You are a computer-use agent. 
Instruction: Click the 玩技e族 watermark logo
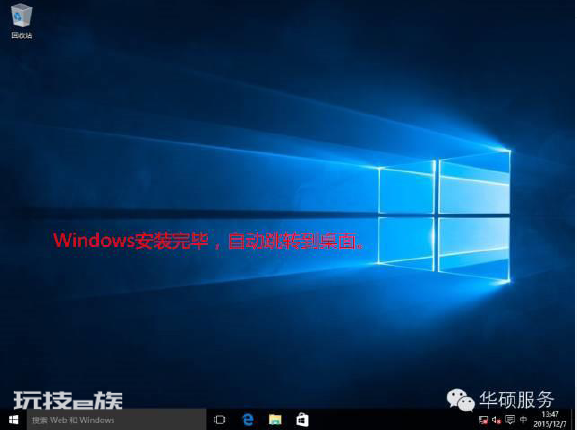68,400
